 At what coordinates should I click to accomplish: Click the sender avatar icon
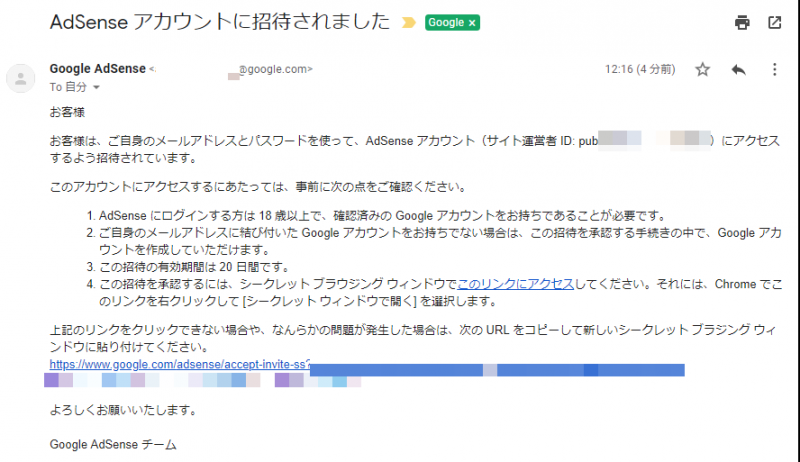click(x=20, y=79)
